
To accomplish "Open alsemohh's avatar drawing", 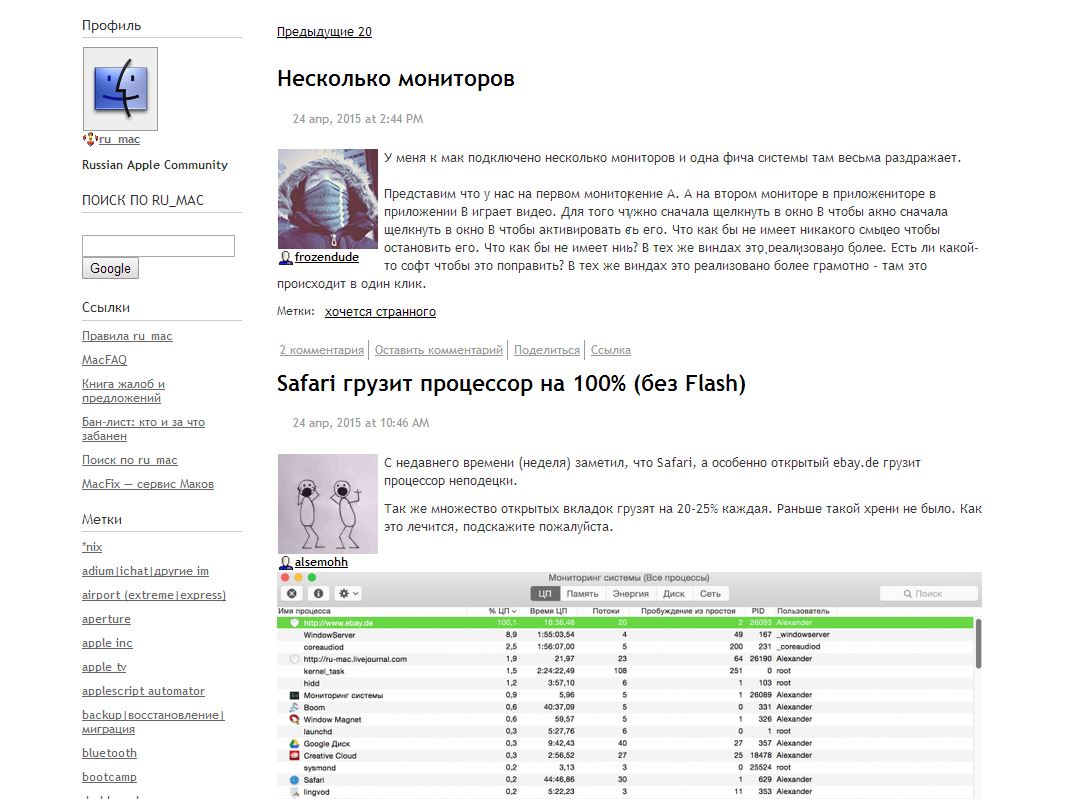I will click(x=328, y=504).
